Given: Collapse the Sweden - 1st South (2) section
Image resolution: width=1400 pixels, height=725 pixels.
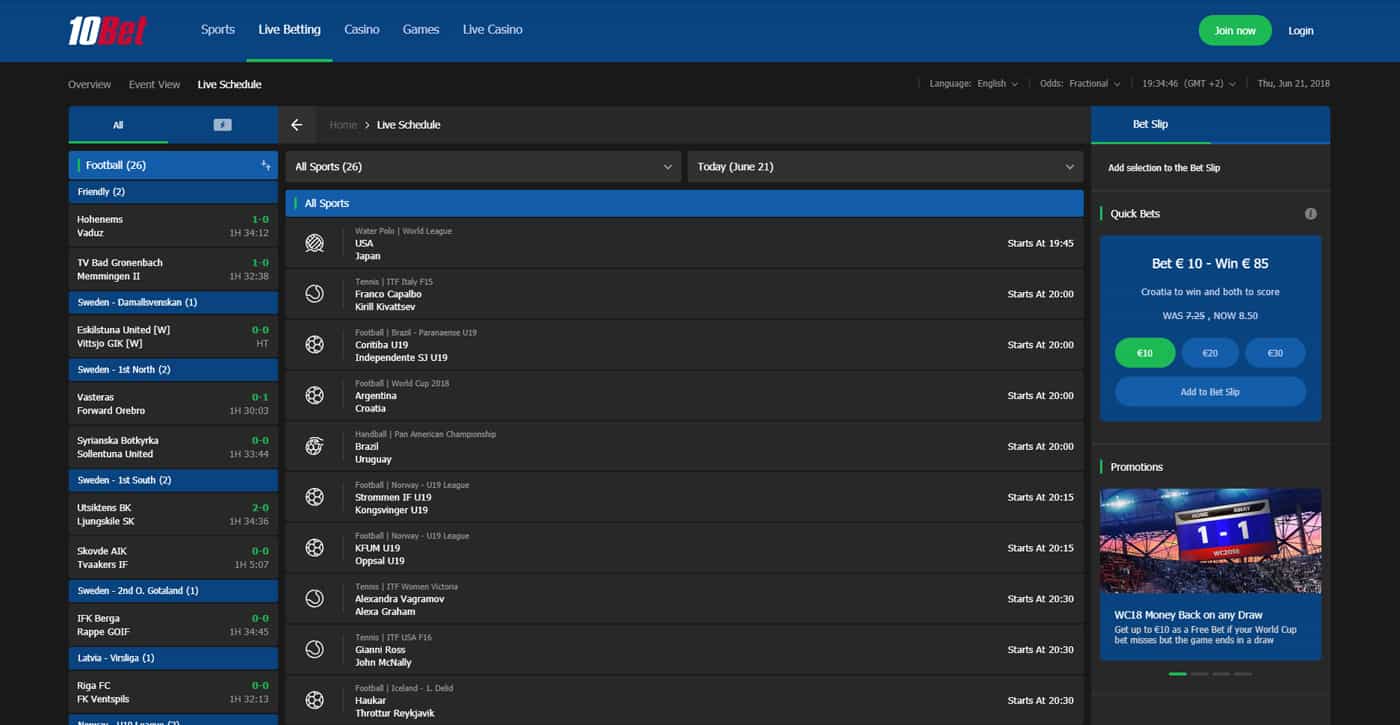Looking at the screenshot, I should click(173, 480).
